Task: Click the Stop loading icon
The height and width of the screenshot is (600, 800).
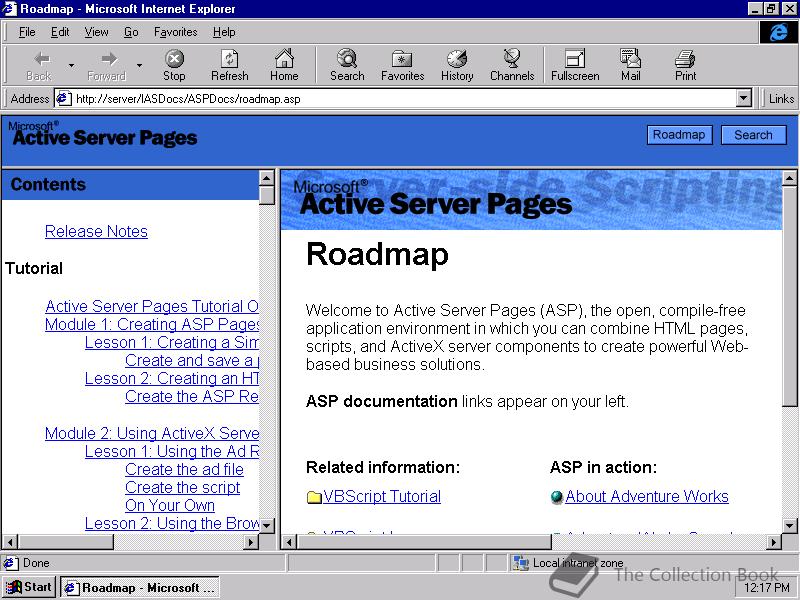Action: 174,59
